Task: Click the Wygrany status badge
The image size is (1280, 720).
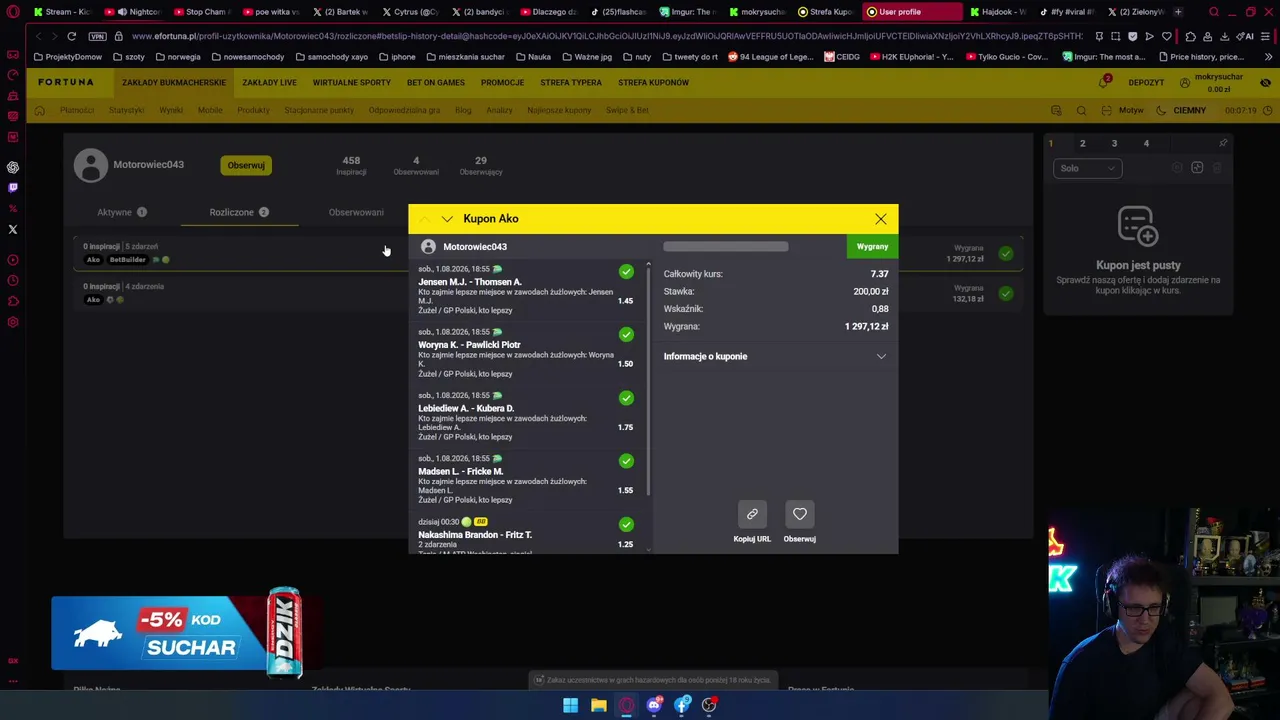Action: click(x=872, y=247)
